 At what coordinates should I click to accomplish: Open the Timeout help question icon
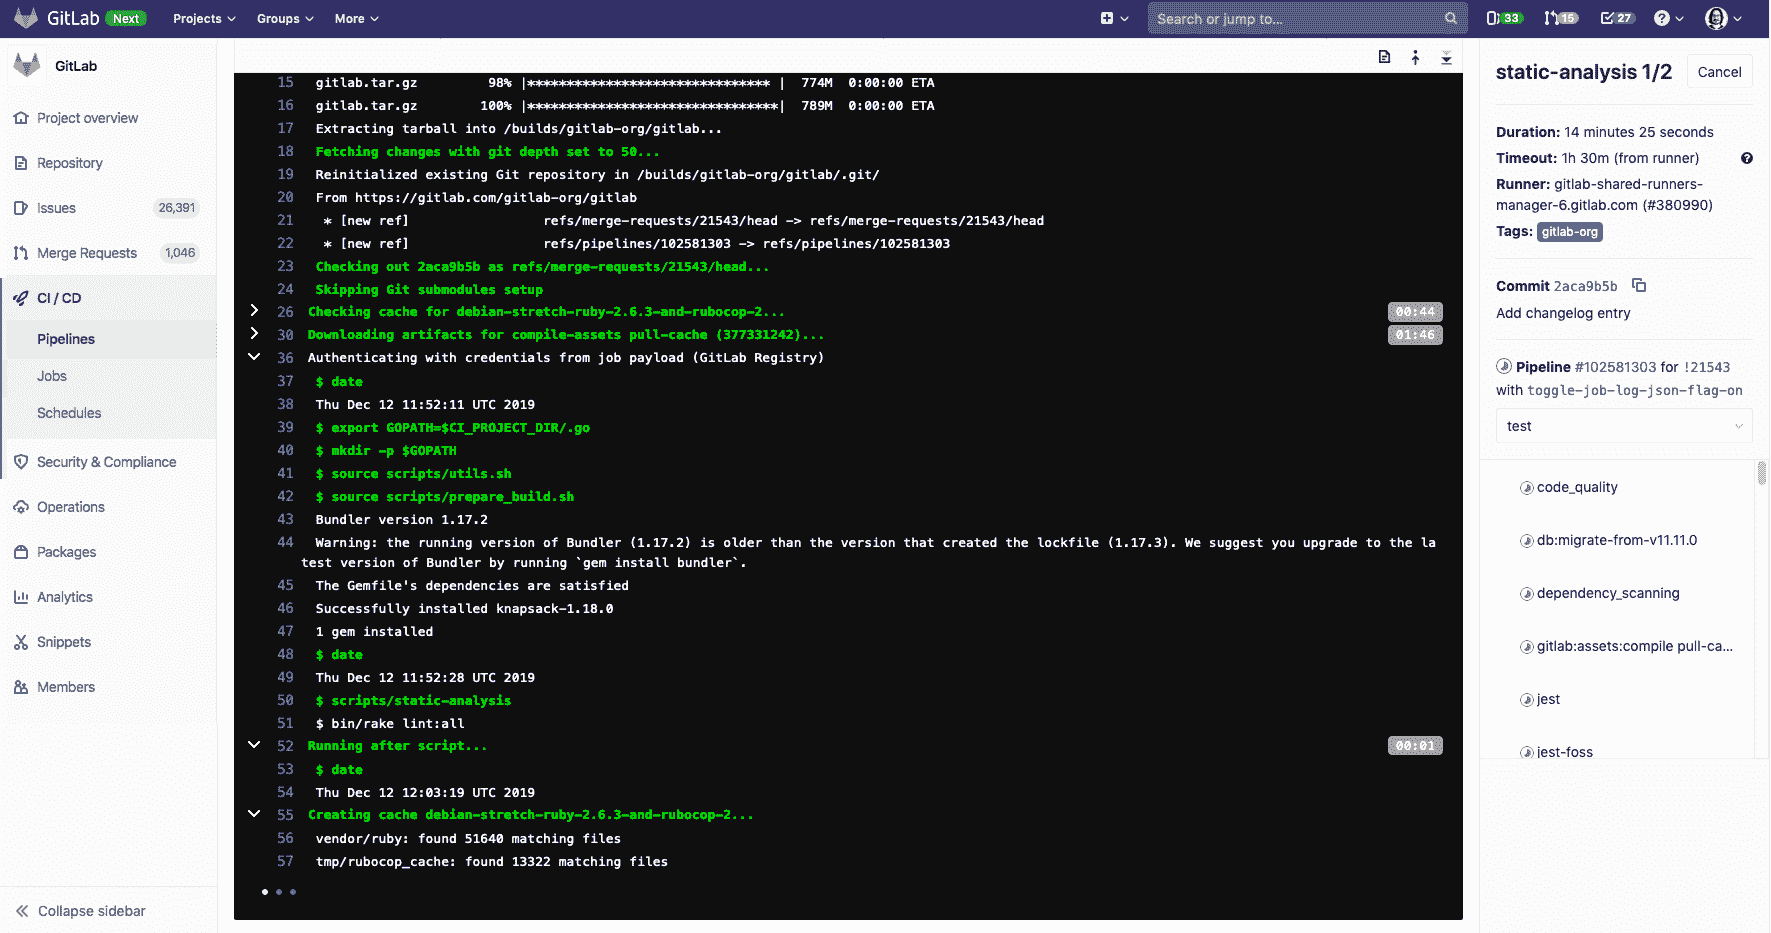1746,158
